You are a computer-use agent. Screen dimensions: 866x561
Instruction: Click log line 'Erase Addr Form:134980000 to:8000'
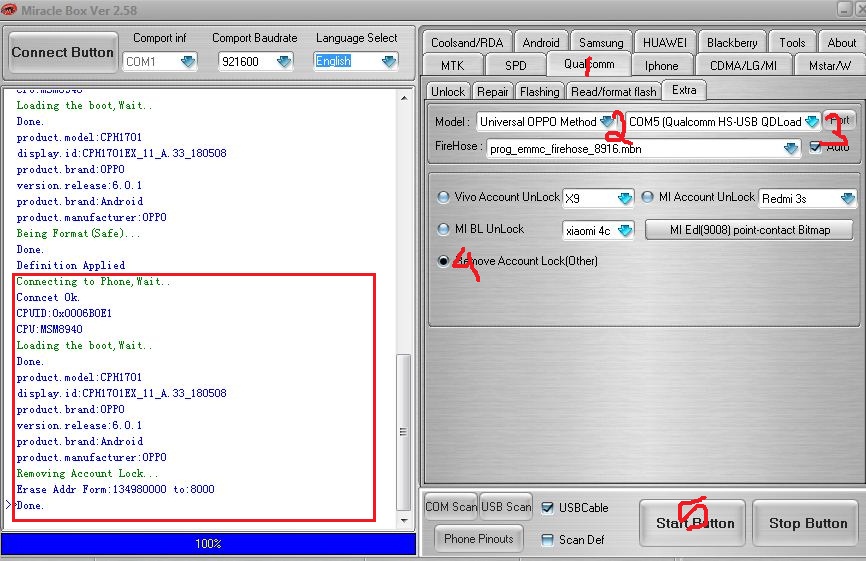point(115,489)
